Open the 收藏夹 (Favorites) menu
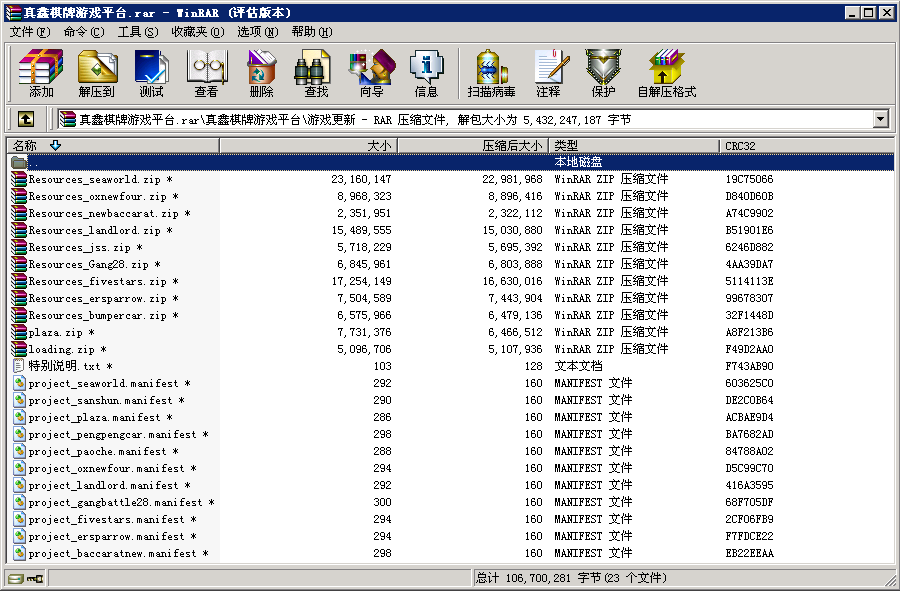900x591 pixels. [196, 32]
